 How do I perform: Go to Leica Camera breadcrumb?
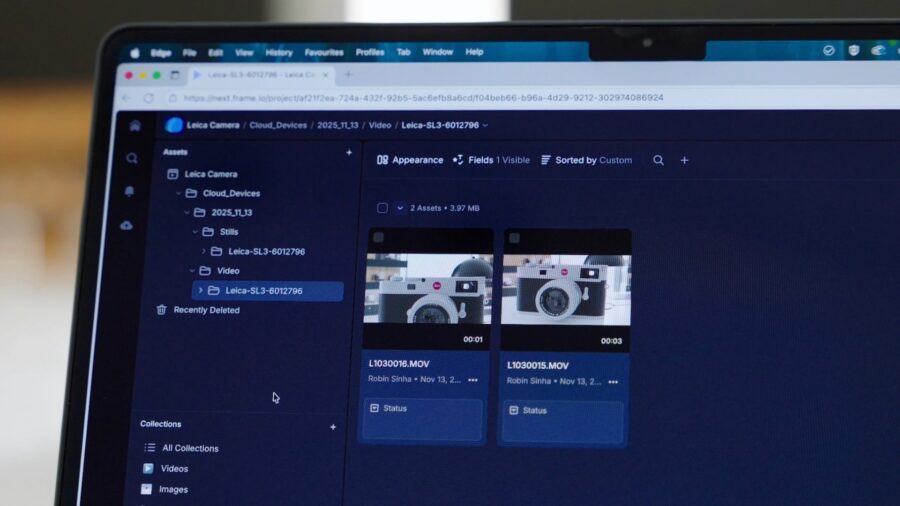pyautogui.click(x=213, y=125)
